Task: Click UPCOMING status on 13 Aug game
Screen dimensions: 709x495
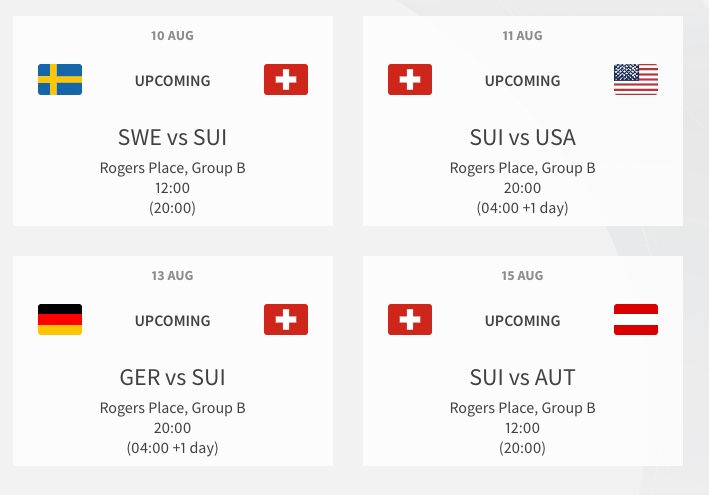Action: click(x=173, y=321)
